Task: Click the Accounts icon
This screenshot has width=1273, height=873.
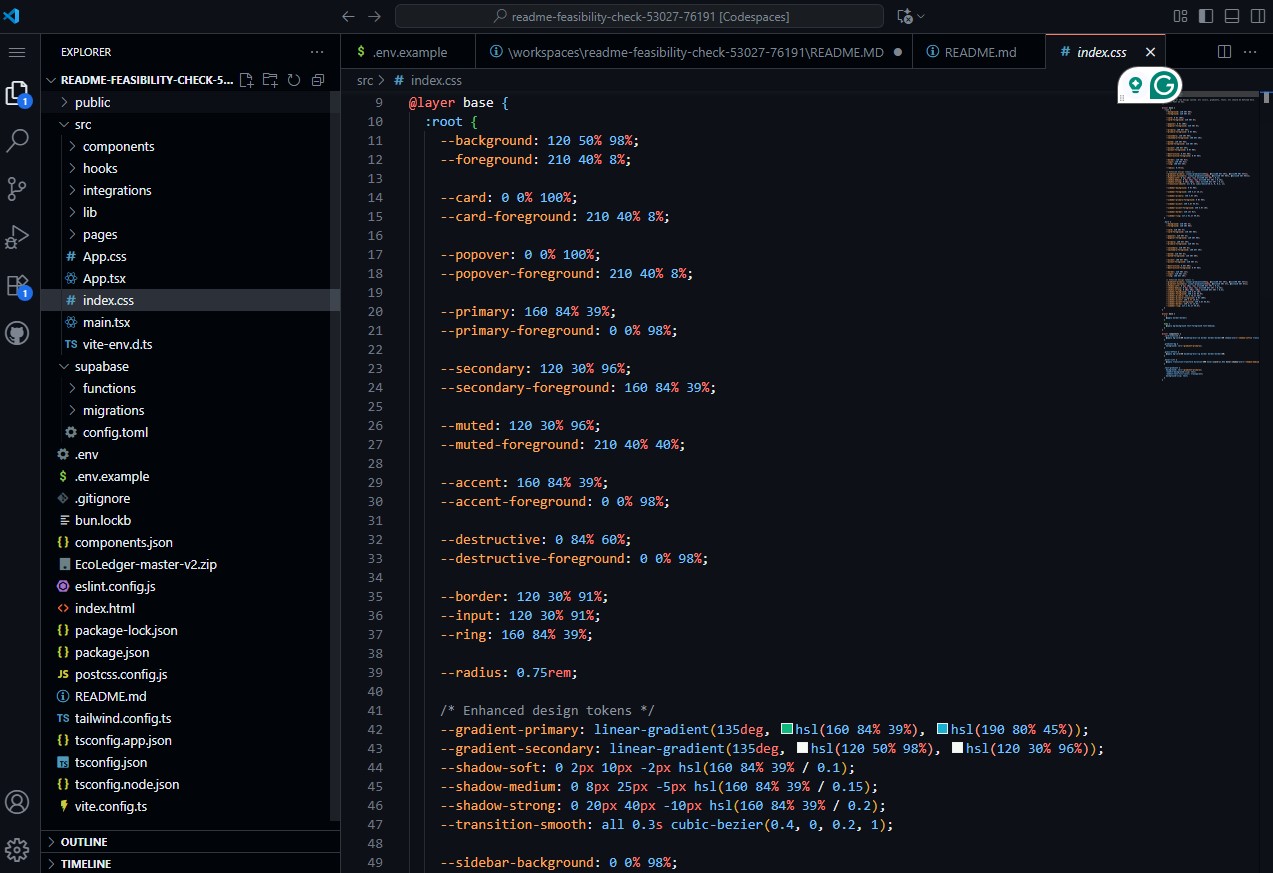Action: coord(17,802)
